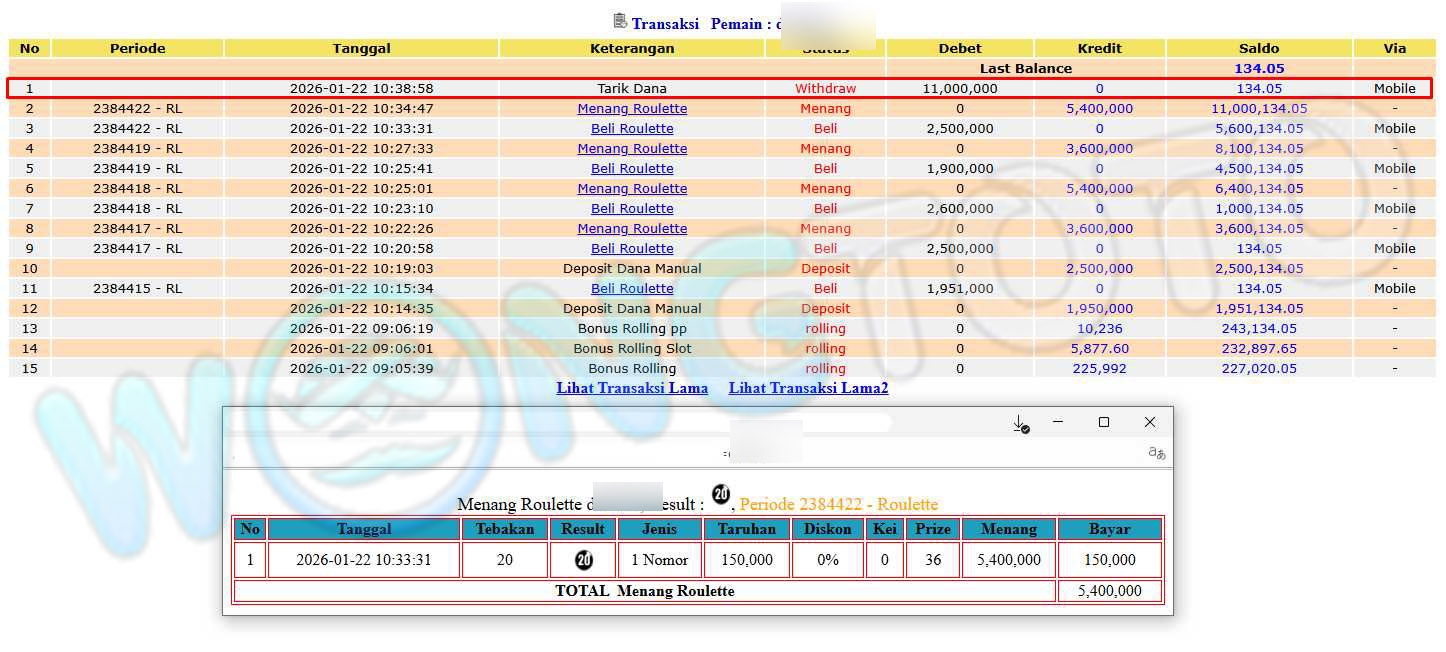Image resolution: width=1446 pixels, height=652 pixels.
Task: Open Lihat Transaksi Lama link
Action: [x=632, y=388]
